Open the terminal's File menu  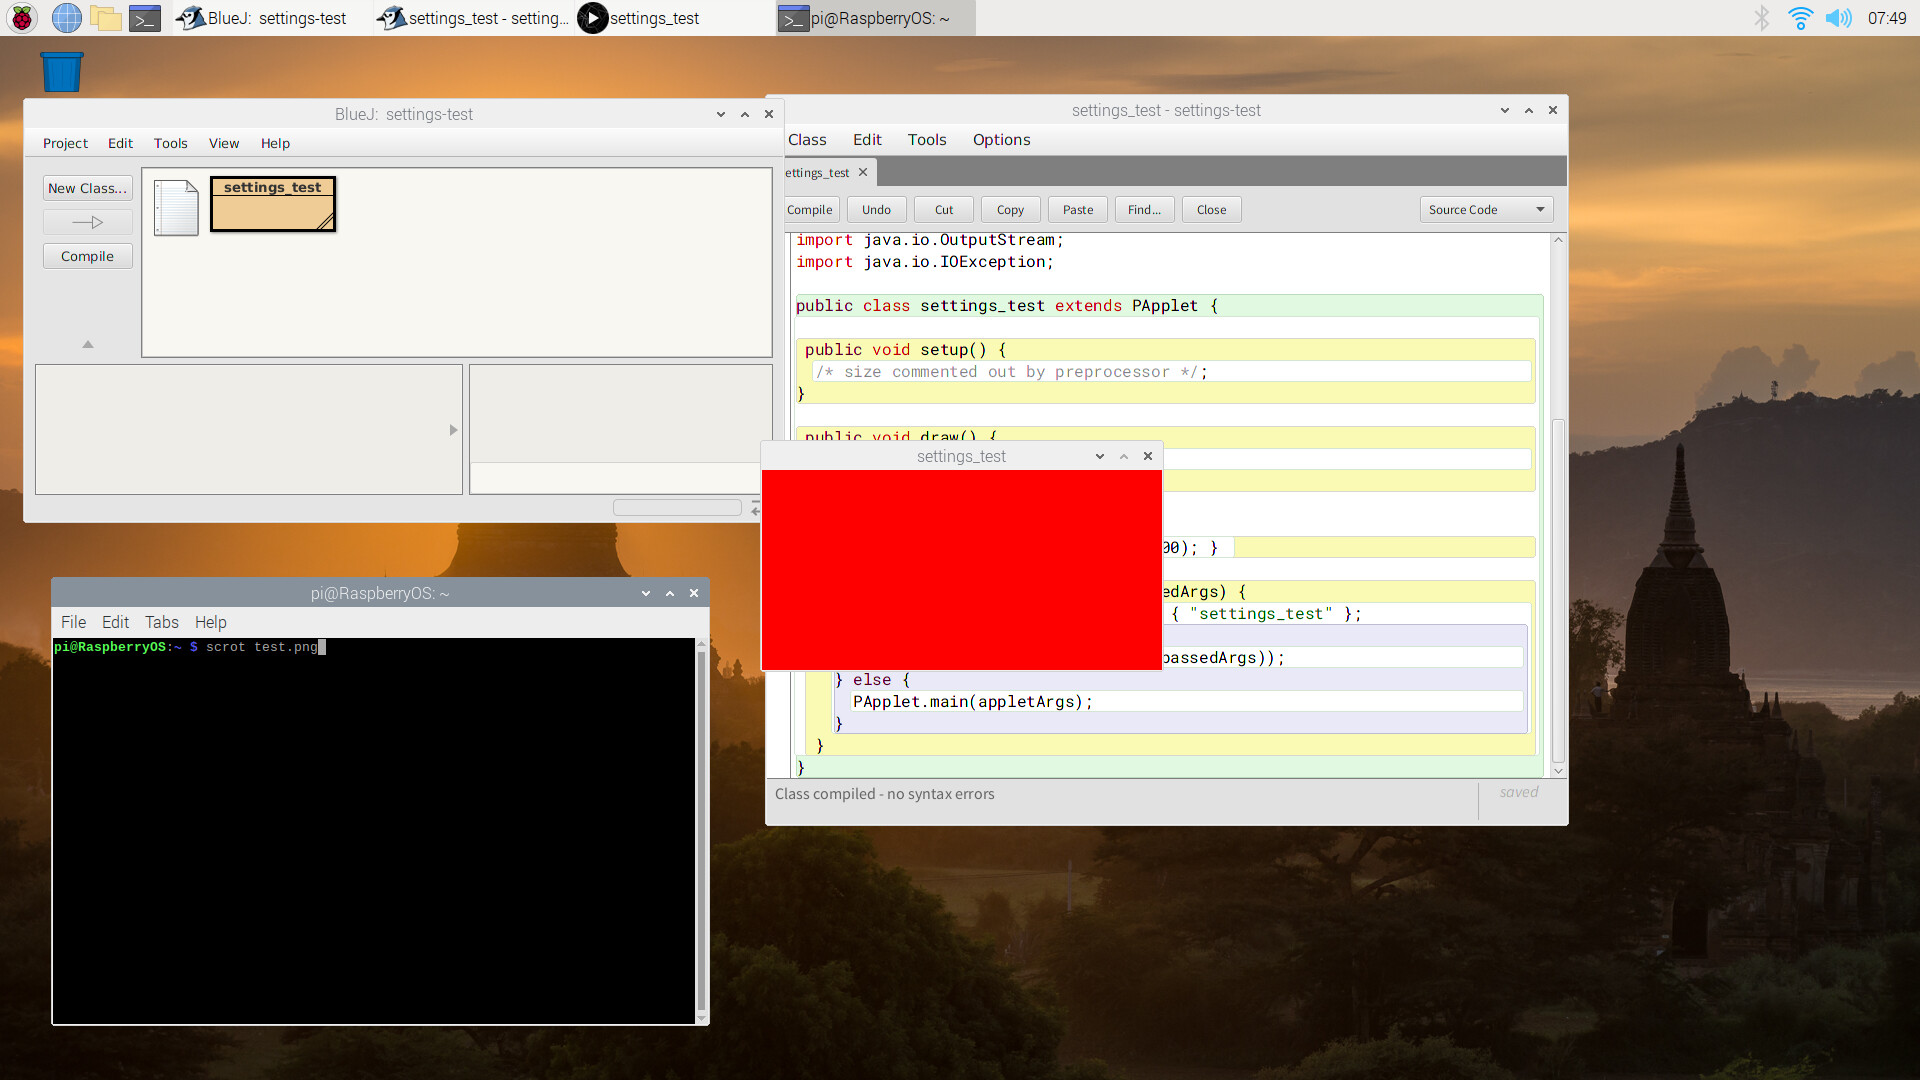point(73,622)
